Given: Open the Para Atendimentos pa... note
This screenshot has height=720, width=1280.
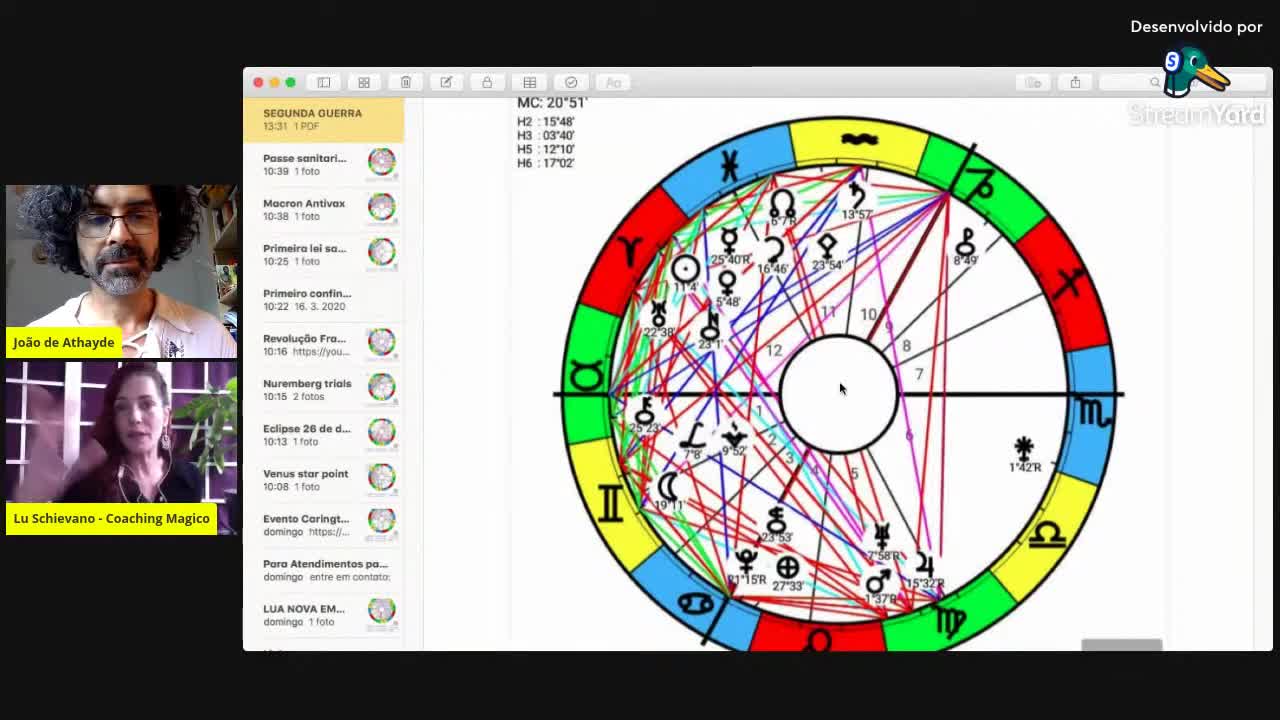Looking at the screenshot, I should (x=323, y=569).
